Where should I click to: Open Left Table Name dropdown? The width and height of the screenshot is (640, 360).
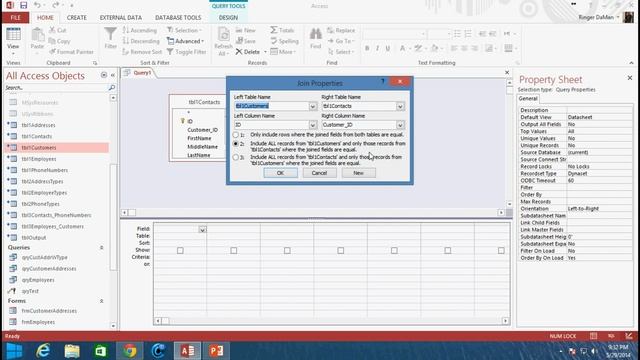coord(312,106)
